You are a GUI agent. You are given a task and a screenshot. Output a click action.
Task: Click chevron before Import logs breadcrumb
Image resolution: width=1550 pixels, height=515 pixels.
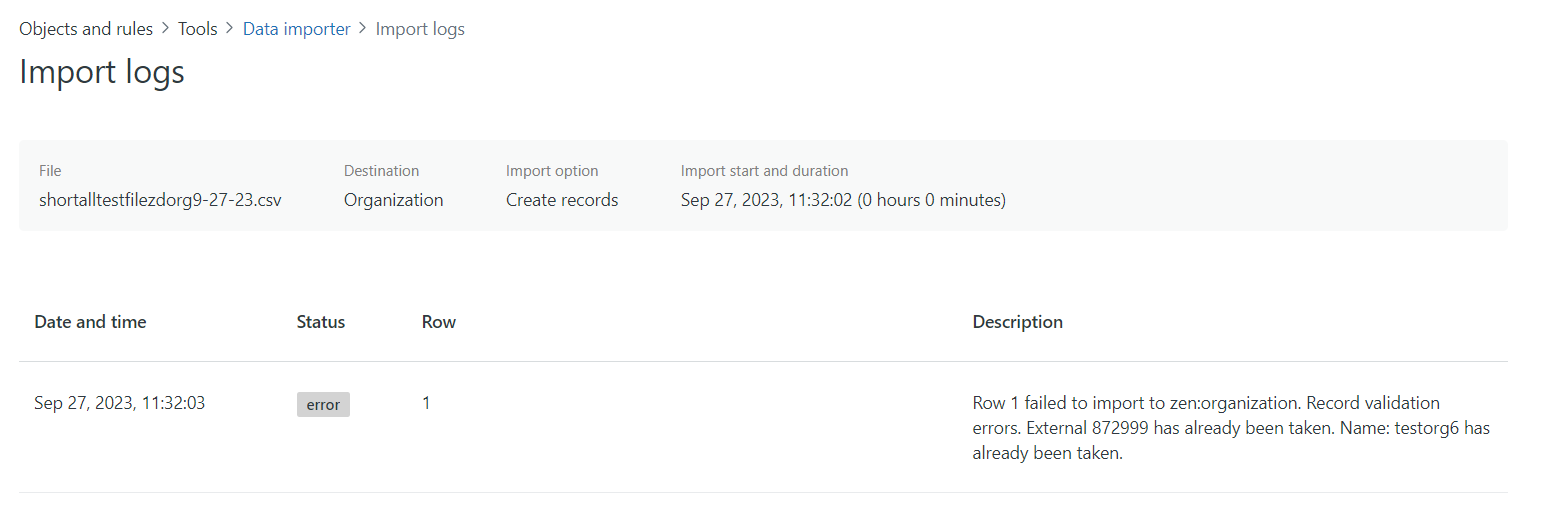pyautogui.click(x=363, y=29)
